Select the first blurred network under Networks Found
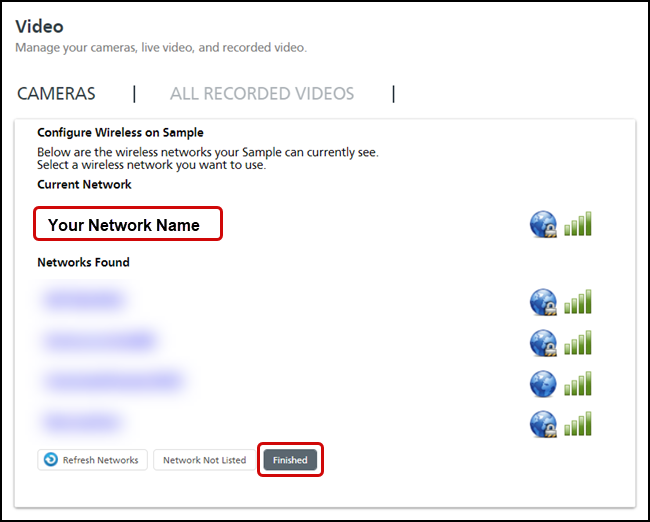650x522 pixels. [x=83, y=299]
